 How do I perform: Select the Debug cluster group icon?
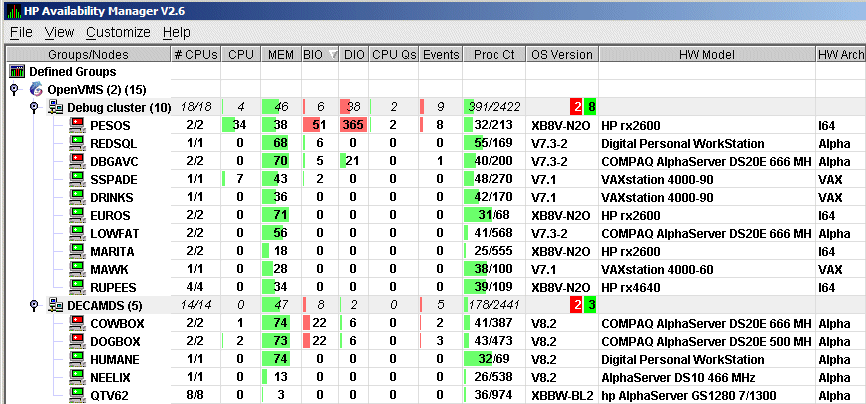[55, 107]
